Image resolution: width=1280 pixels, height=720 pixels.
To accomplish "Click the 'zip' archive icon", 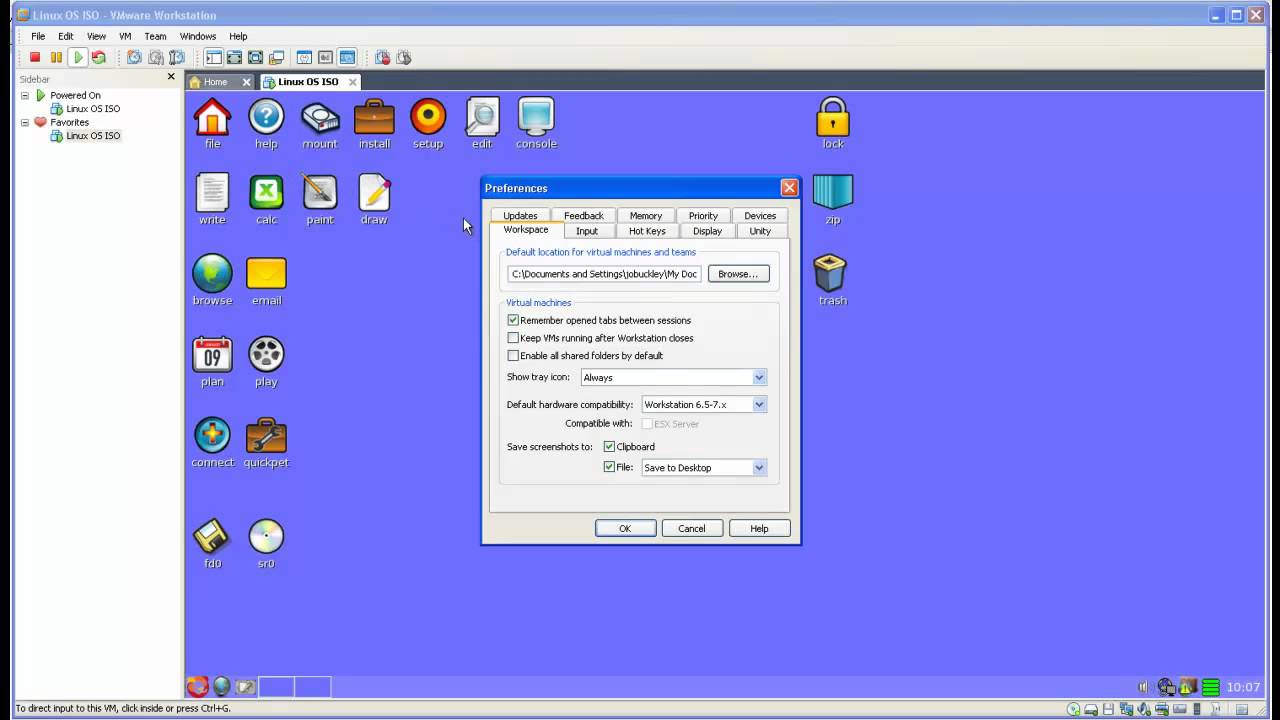I will [833, 200].
